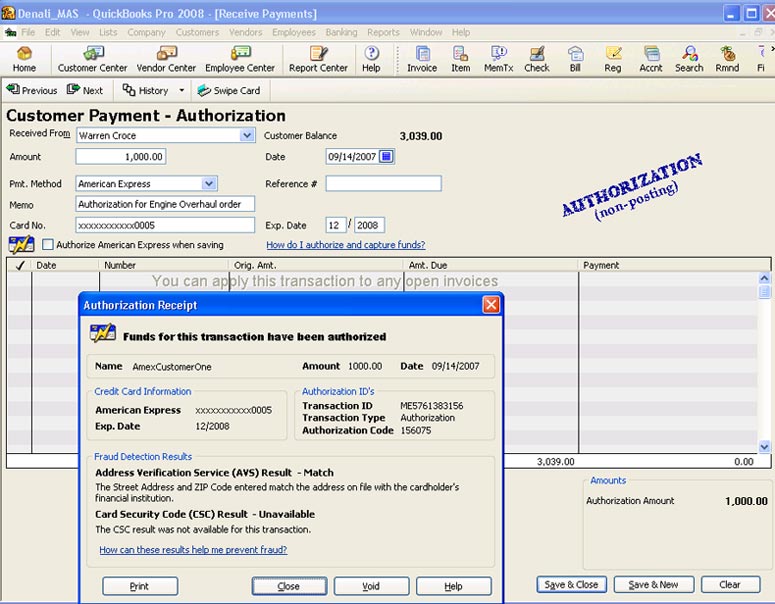
Task: Click the Clear button
Action: [x=730, y=585]
